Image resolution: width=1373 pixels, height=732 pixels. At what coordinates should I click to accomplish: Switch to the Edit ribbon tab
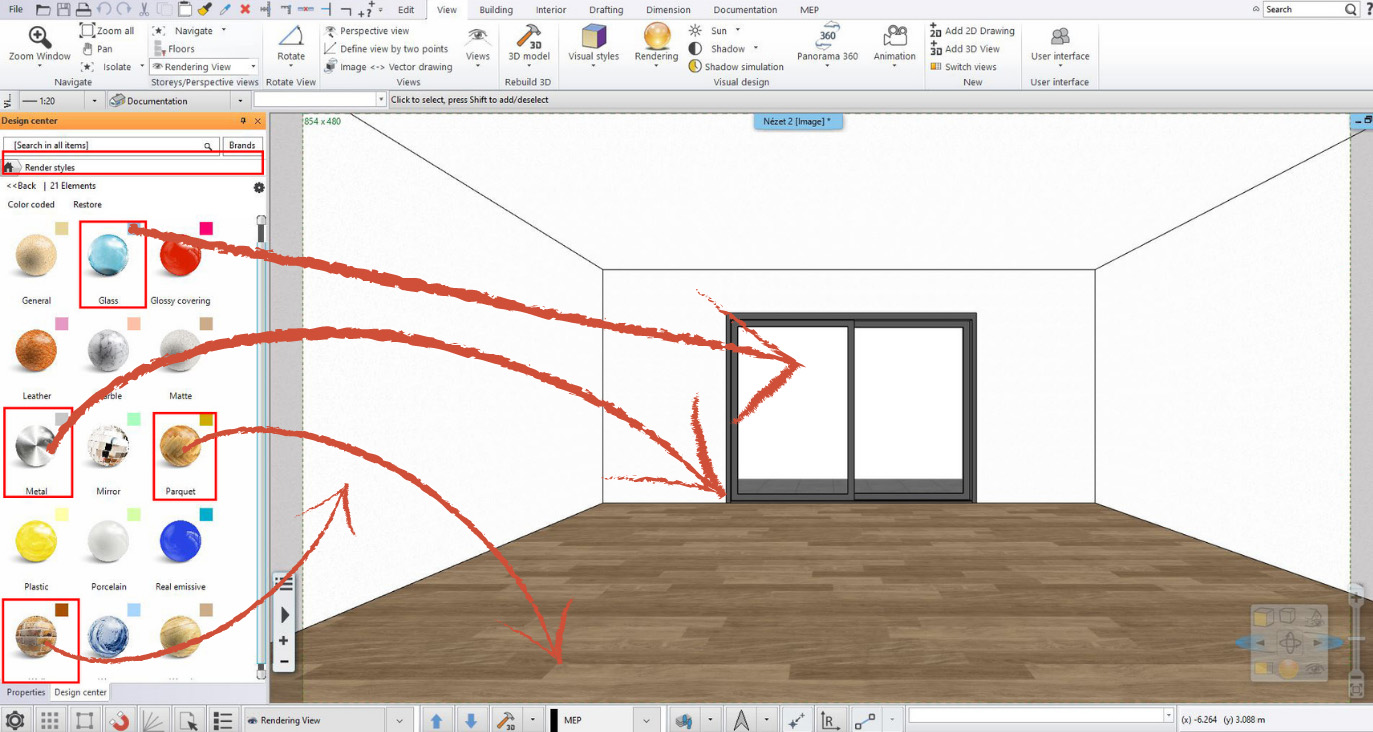pos(406,10)
